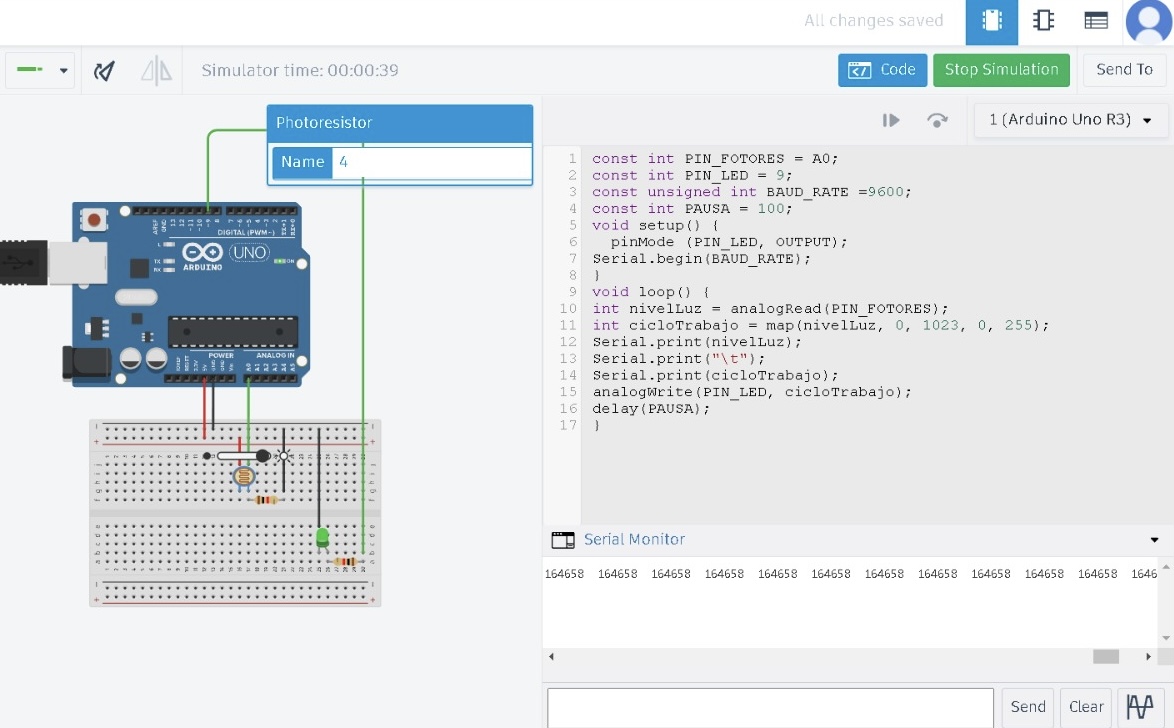This screenshot has height=728, width=1174.
Task: Open the schematic view
Action: (1043, 21)
